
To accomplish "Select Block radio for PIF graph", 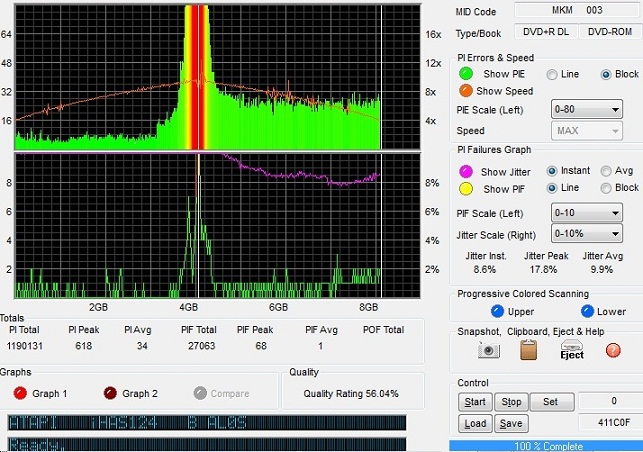I will [x=606, y=188].
